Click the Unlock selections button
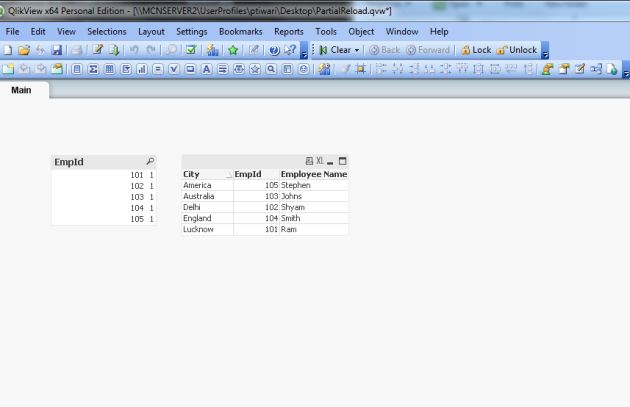Viewport: 630px width, 407px height. click(x=517, y=50)
